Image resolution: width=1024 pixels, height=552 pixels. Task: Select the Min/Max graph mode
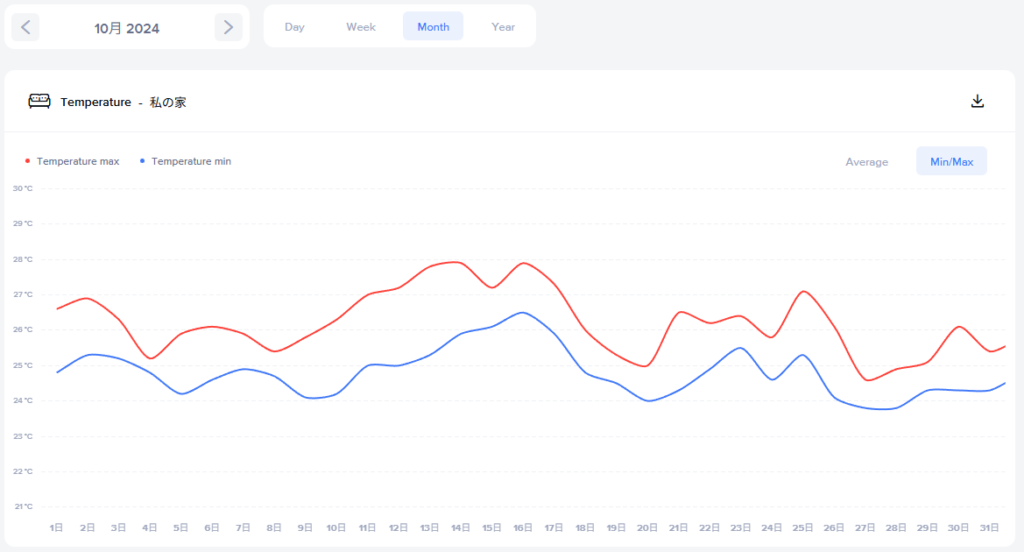(951, 162)
